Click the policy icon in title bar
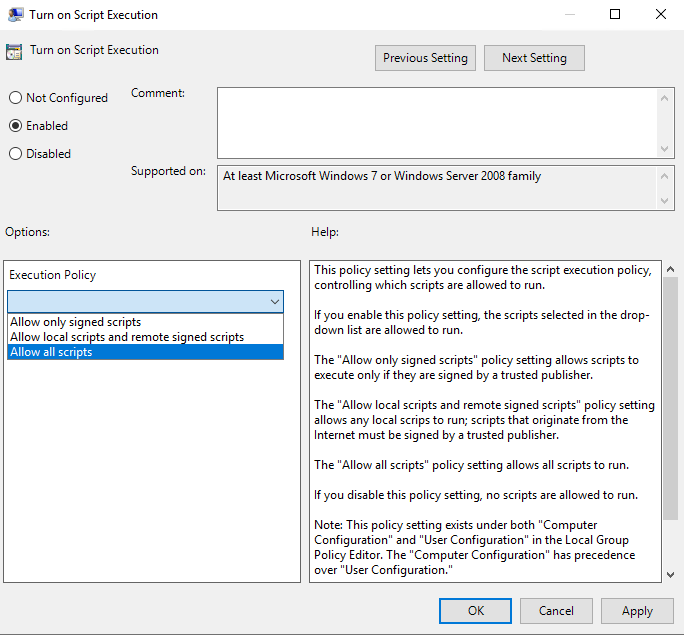Screen dimensions: 684x636 (16, 15)
